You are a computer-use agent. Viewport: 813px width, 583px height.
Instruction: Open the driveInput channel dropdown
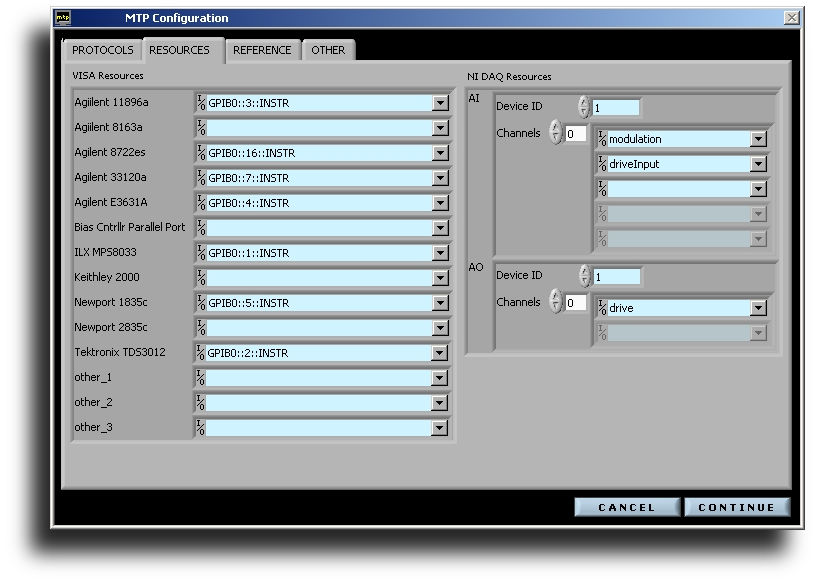(x=758, y=164)
